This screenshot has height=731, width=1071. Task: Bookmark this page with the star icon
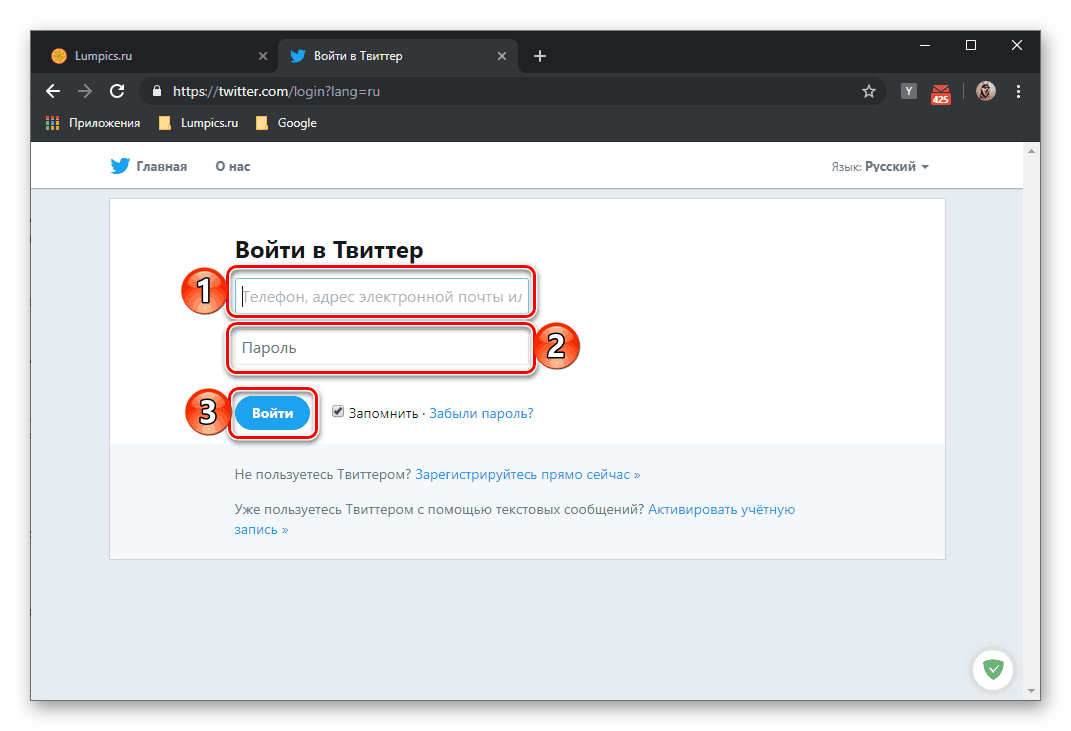pos(869,91)
